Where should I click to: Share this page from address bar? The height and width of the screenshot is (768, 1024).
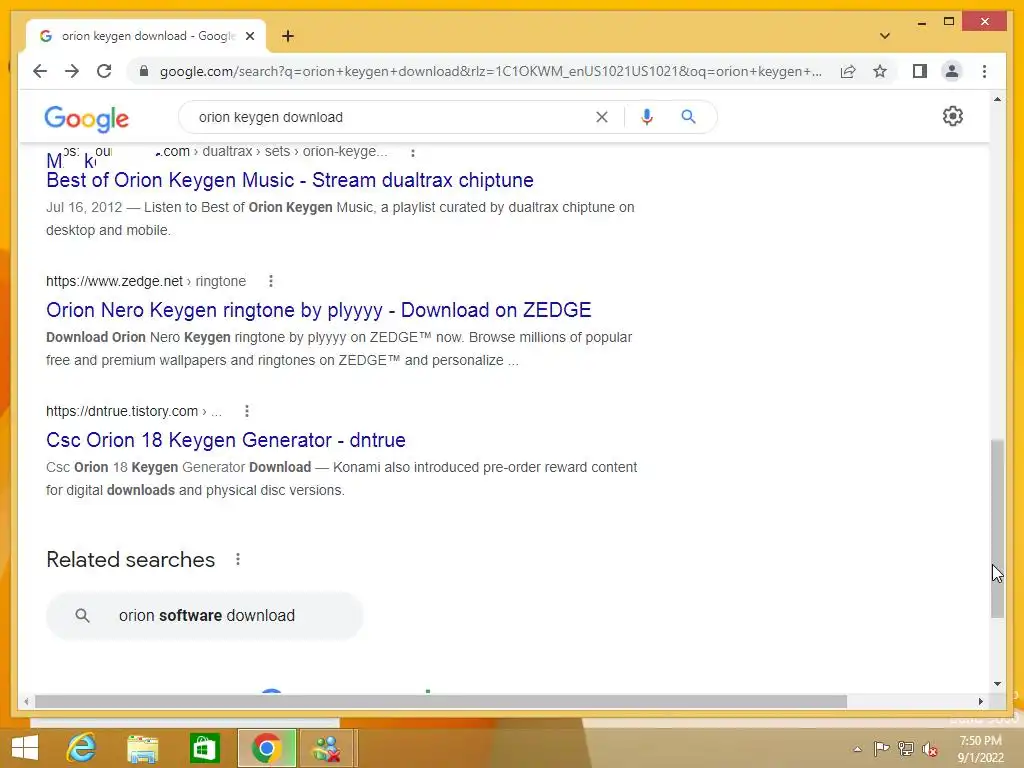(848, 71)
